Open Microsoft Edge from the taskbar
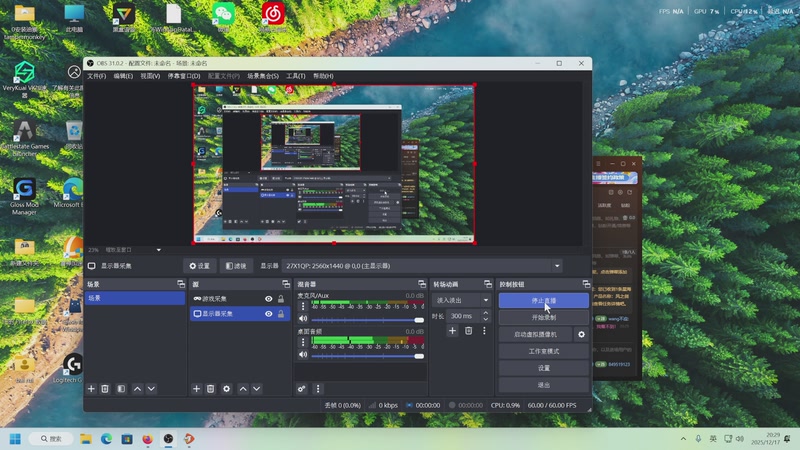This screenshot has height=450, width=800. pos(106,439)
